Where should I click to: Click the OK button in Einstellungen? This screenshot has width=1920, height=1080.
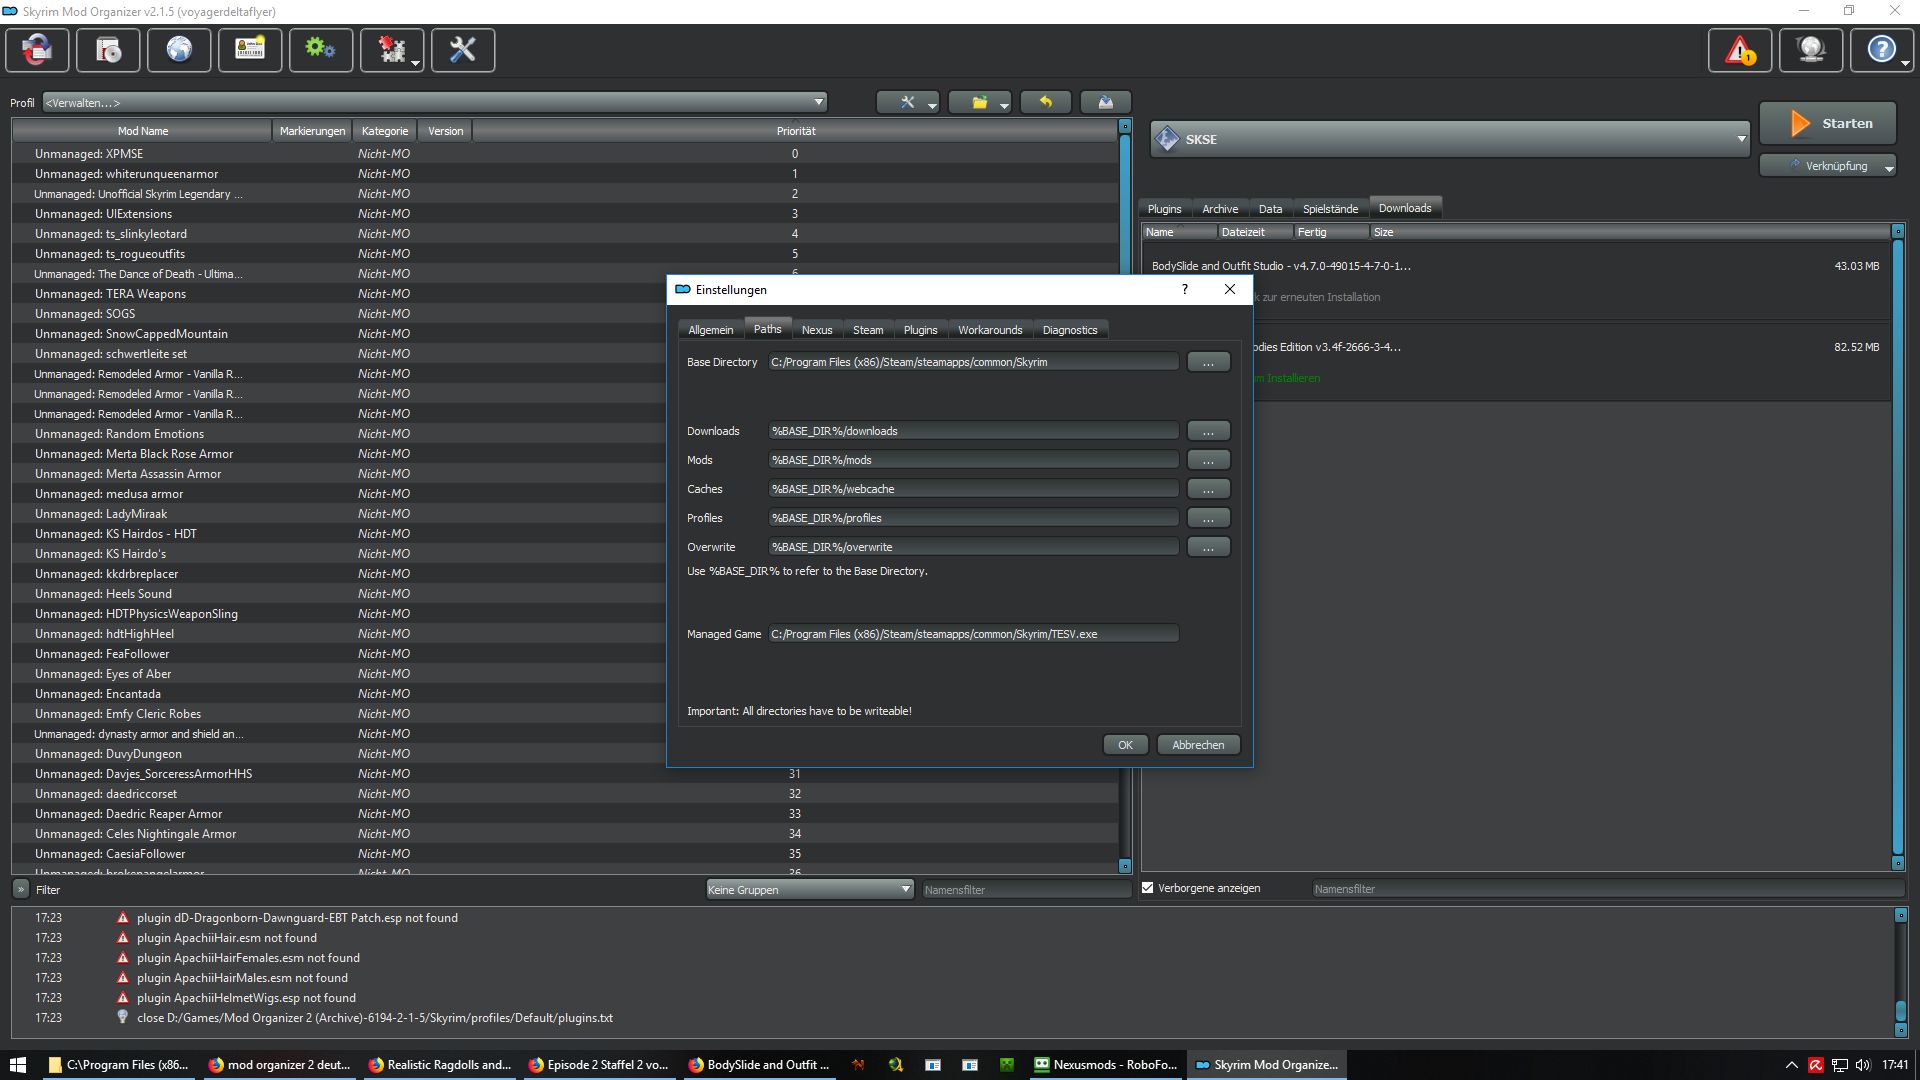click(x=1125, y=745)
